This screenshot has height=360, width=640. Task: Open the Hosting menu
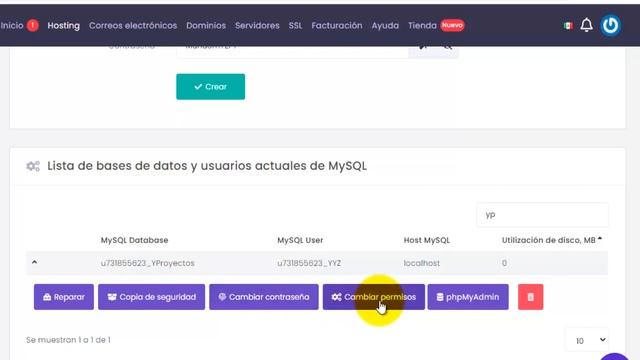coord(63,25)
